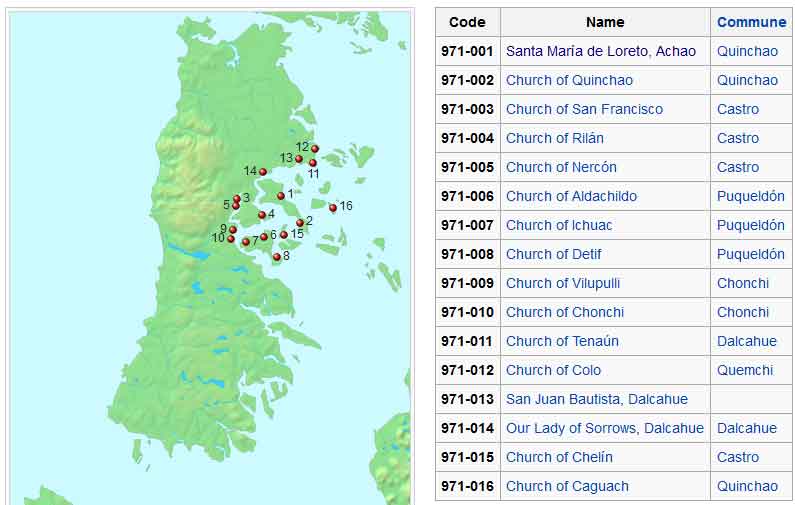Click the 971-013 code cell

tap(467, 399)
